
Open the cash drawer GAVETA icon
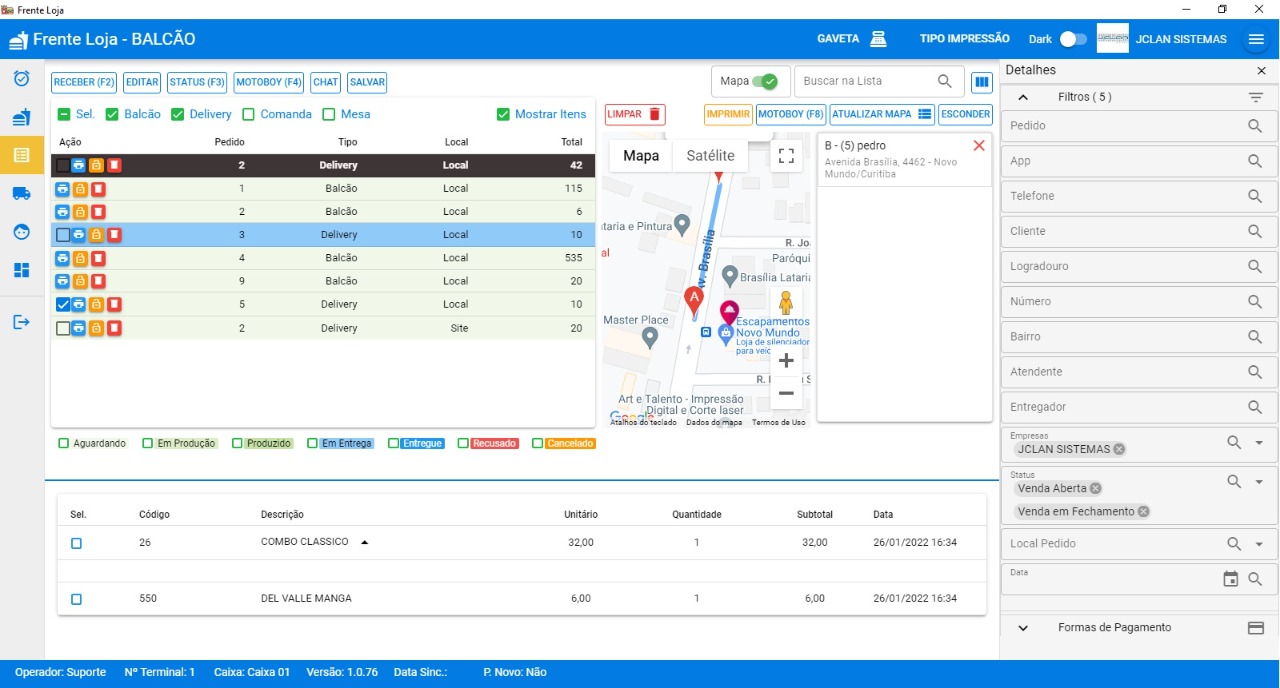[878, 39]
